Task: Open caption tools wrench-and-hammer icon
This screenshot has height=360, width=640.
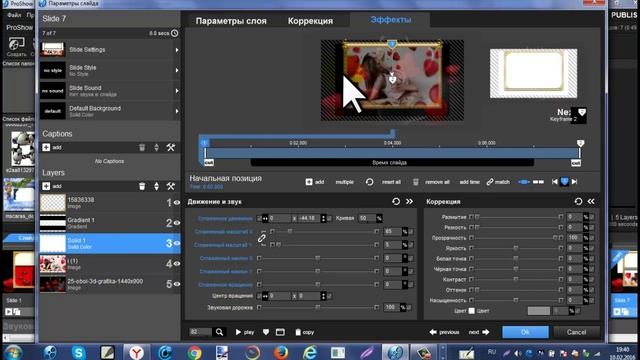Action: [171, 147]
